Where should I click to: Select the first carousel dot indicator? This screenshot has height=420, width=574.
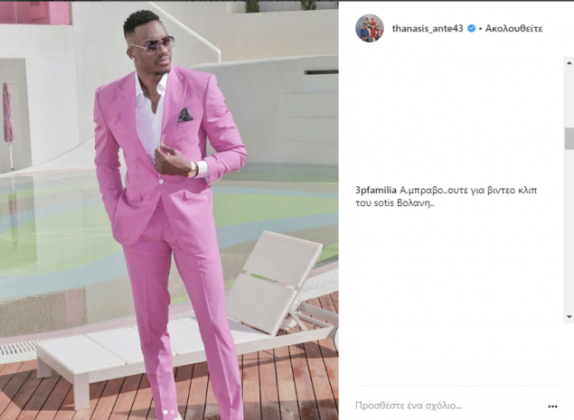click(165, 412)
